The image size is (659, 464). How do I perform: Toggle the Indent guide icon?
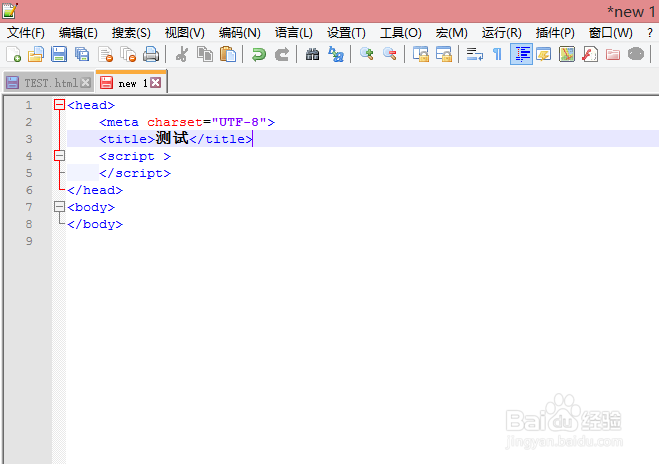point(521,54)
